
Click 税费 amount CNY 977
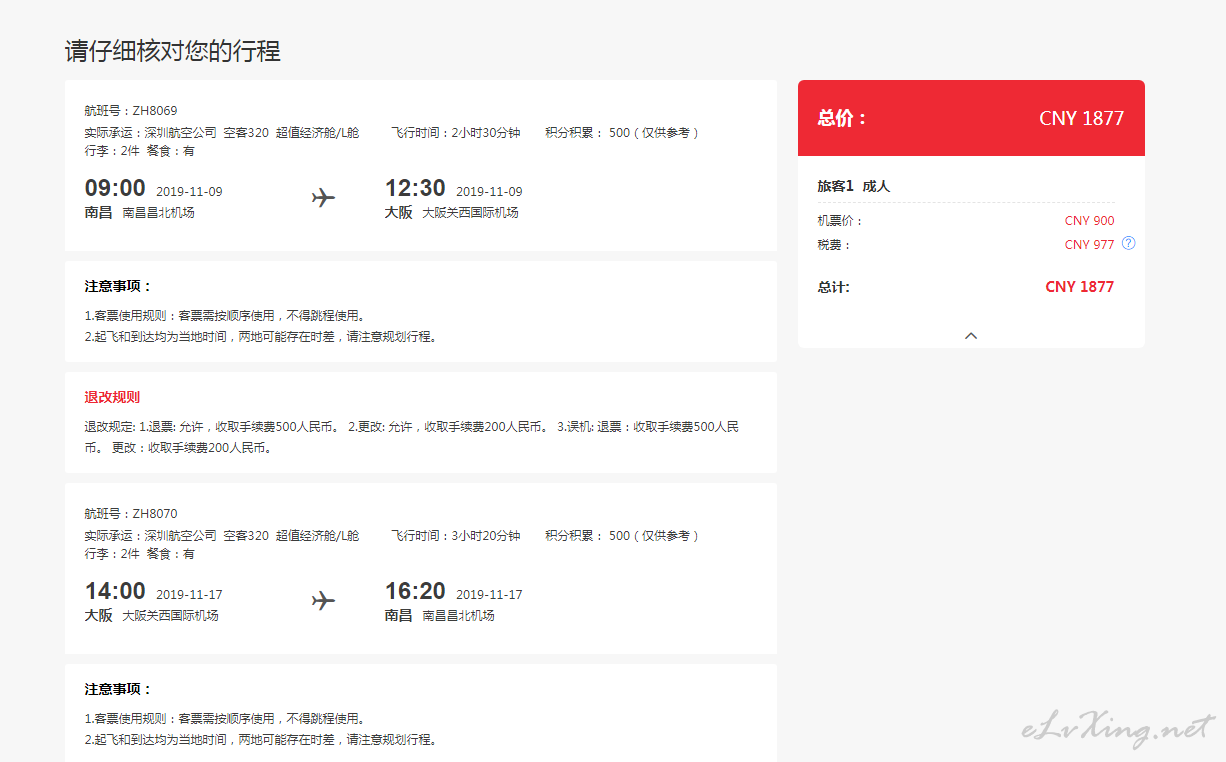[1089, 244]
